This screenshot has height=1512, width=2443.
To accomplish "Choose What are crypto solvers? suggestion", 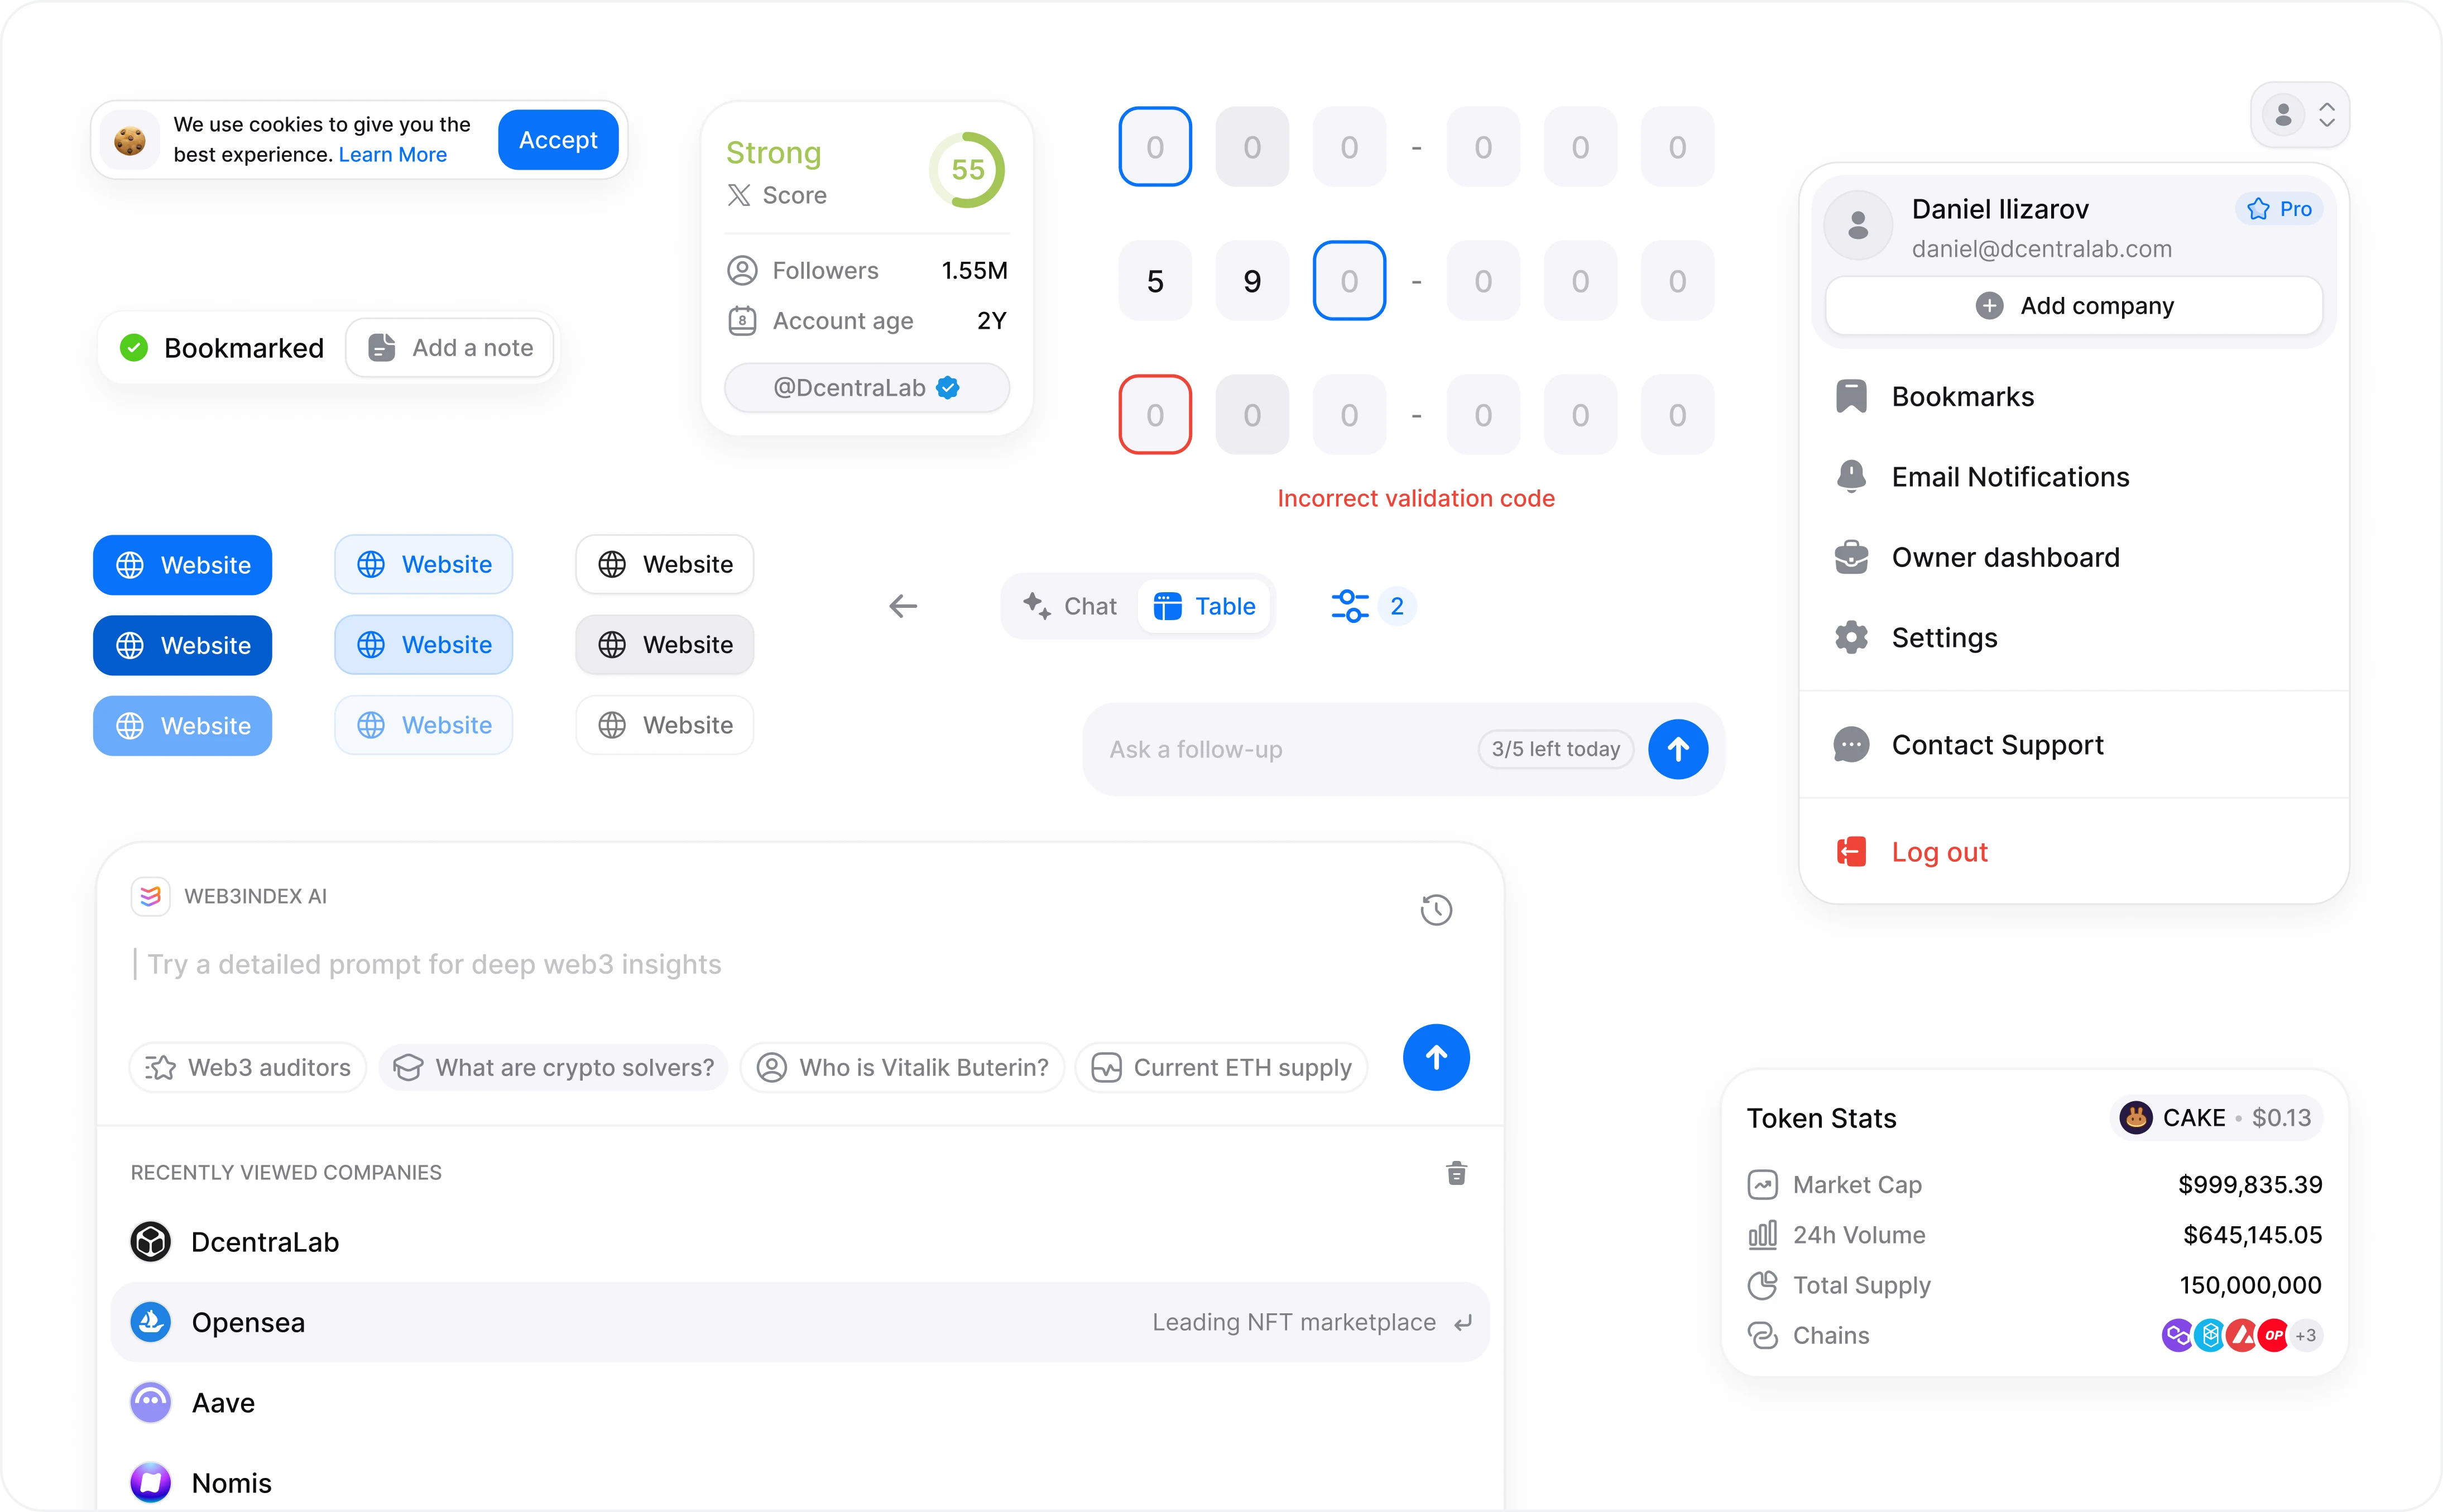I will tap(553, 1068).
